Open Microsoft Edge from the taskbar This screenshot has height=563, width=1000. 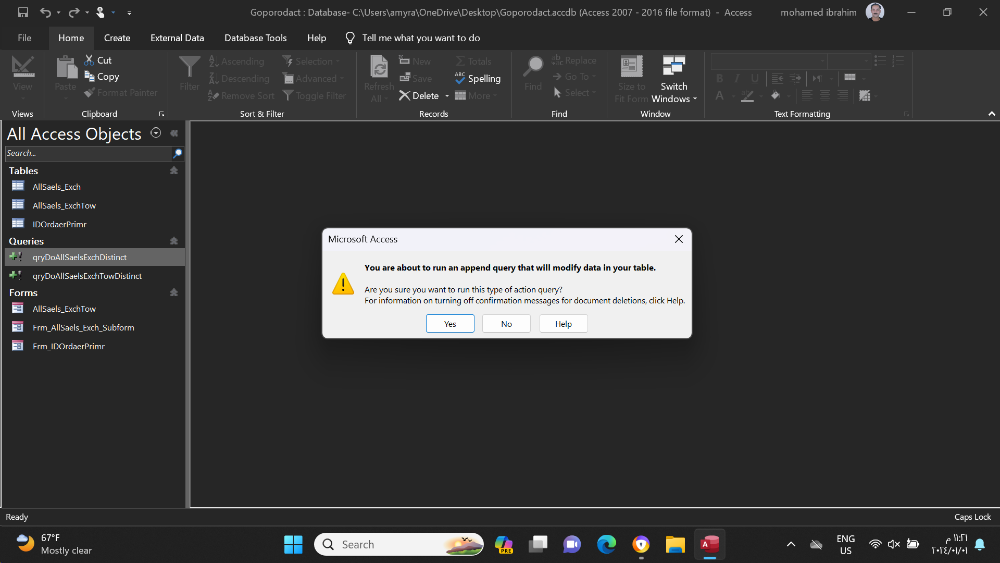606,545
